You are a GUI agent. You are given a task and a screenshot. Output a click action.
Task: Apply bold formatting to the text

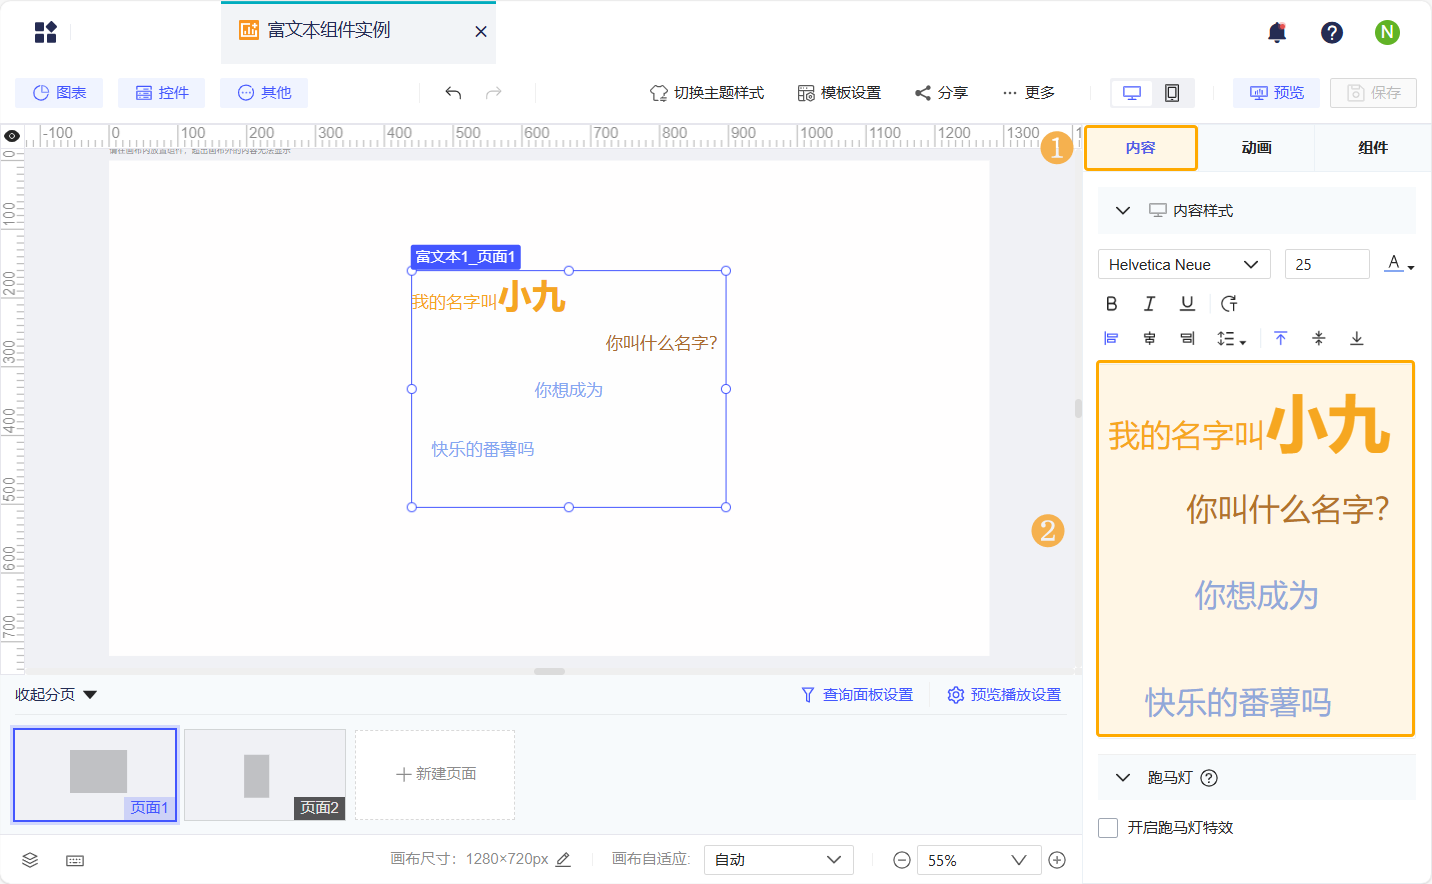click(x=1111, y=303)
